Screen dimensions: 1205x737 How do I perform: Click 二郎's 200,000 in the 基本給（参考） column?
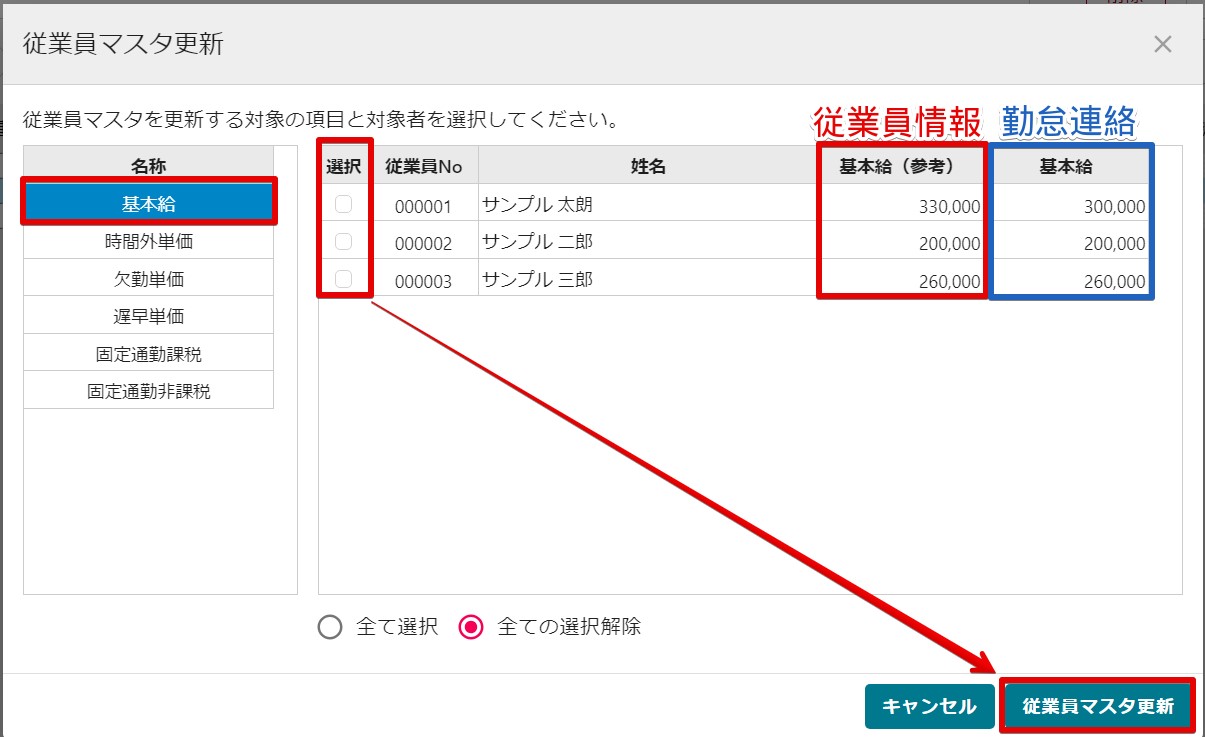click(950, 244)
